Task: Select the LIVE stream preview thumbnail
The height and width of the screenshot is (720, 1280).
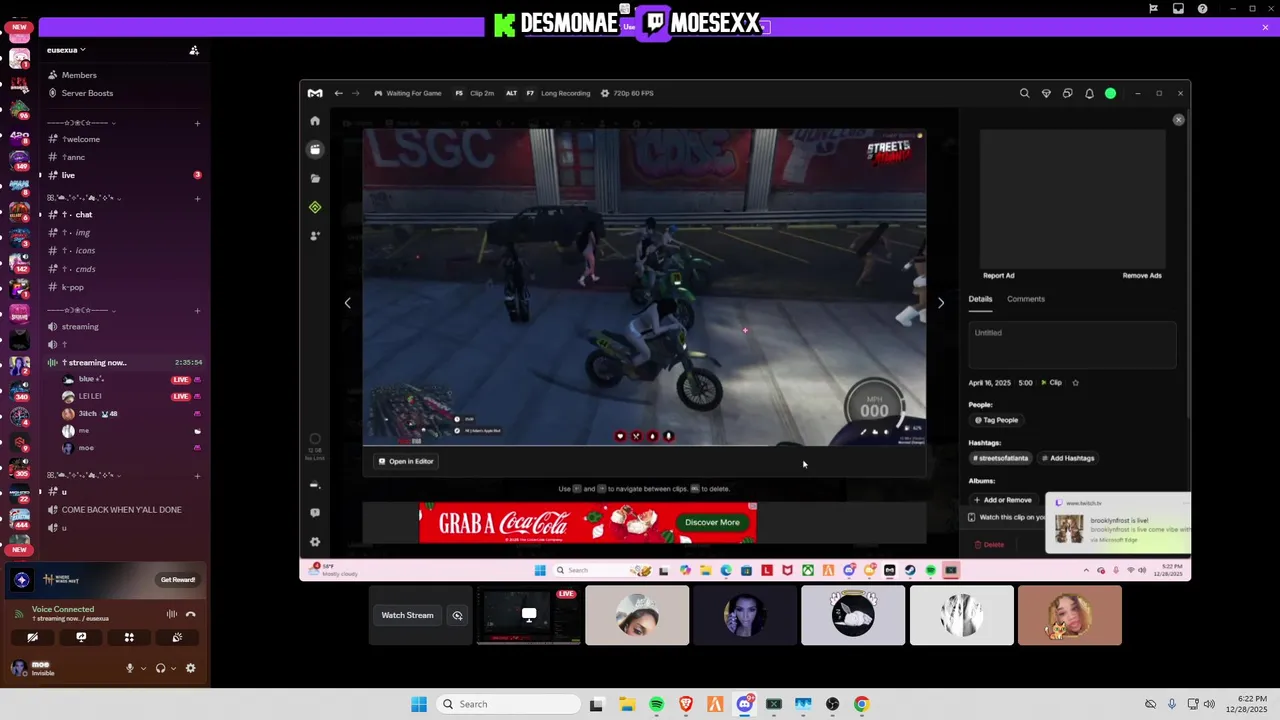Action: [529, 615]
